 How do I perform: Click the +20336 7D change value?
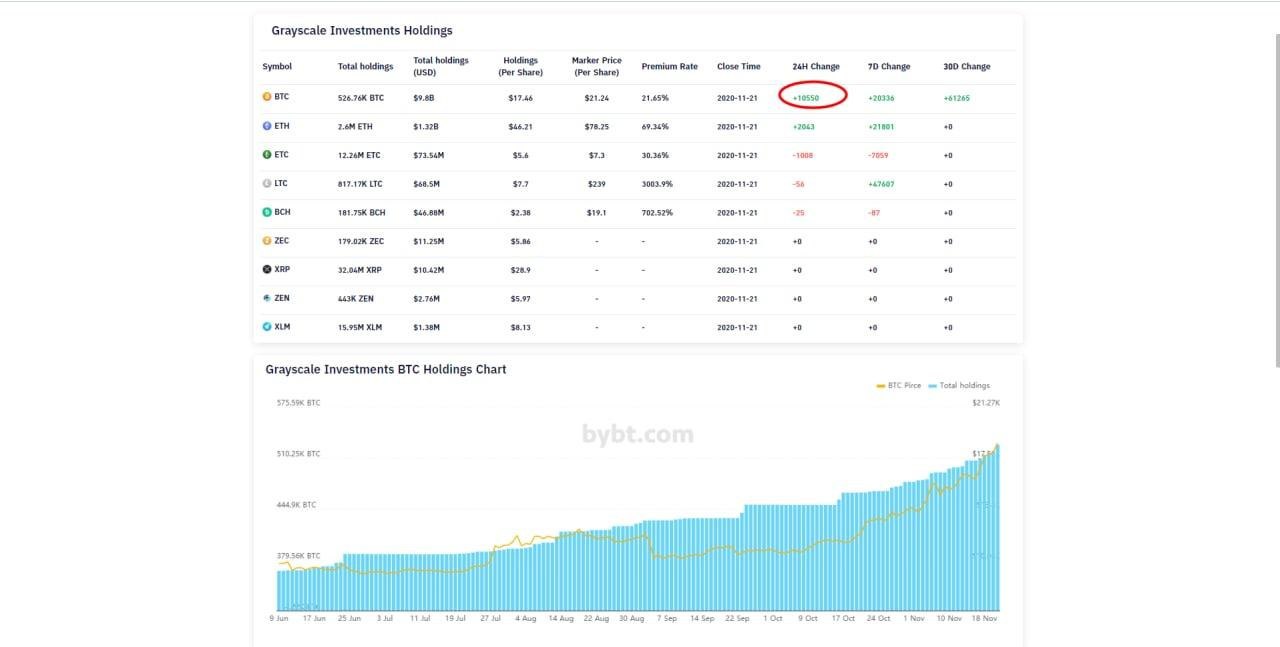pyautogui.click(x=882, y=98)
